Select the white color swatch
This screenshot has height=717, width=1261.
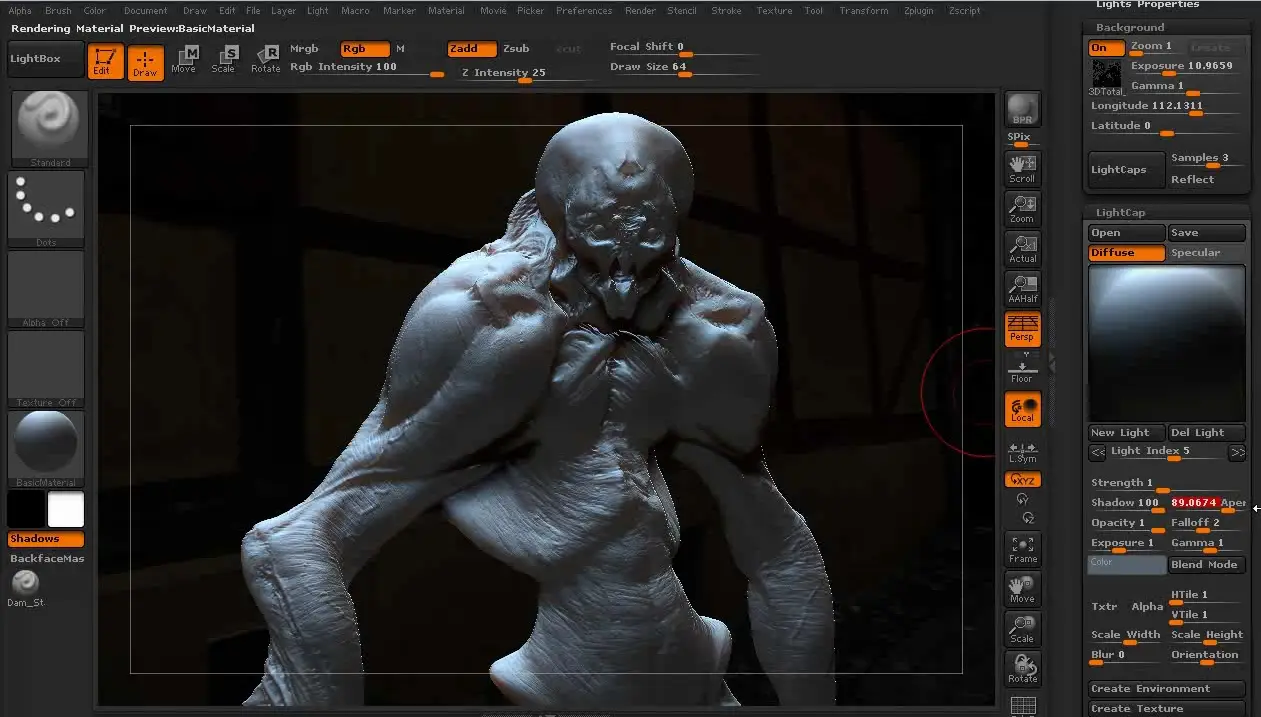[x=66, y=509]
